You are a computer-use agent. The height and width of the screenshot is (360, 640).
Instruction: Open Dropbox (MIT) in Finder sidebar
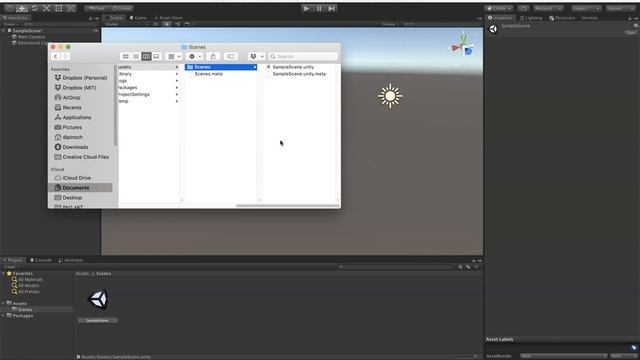coord(76,88)
